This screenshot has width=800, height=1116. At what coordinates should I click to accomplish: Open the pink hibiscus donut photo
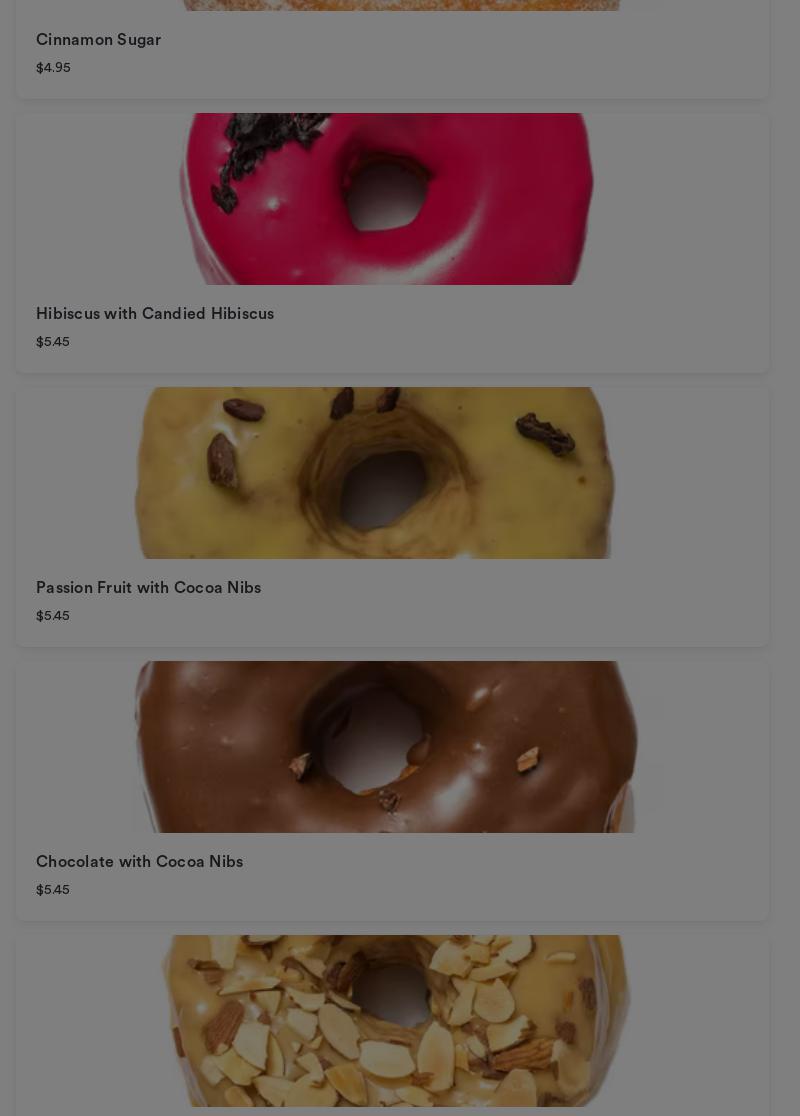pos(386,199)
